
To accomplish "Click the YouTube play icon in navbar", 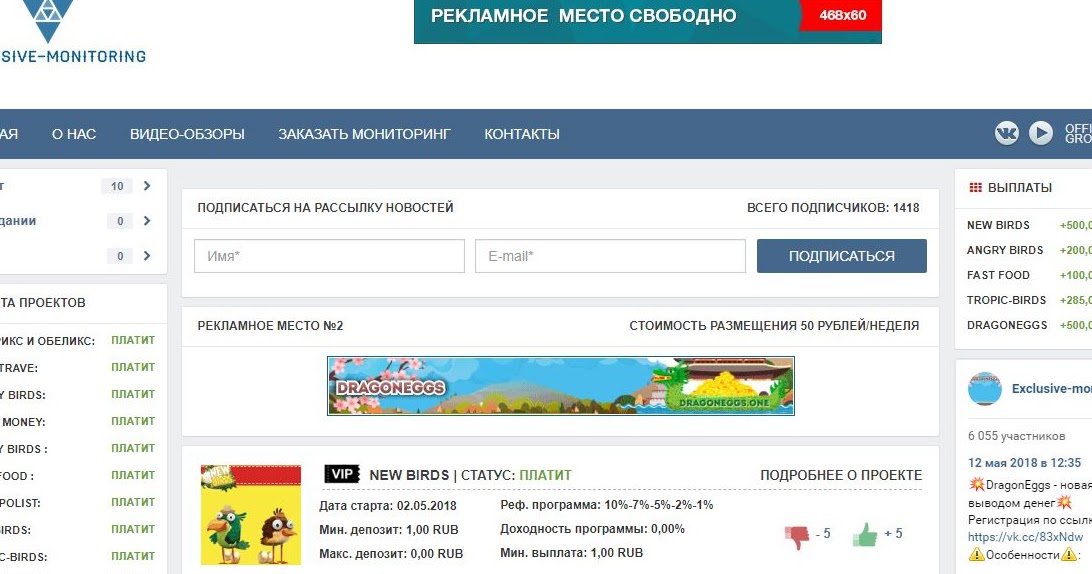I will tap(1041, 133).
